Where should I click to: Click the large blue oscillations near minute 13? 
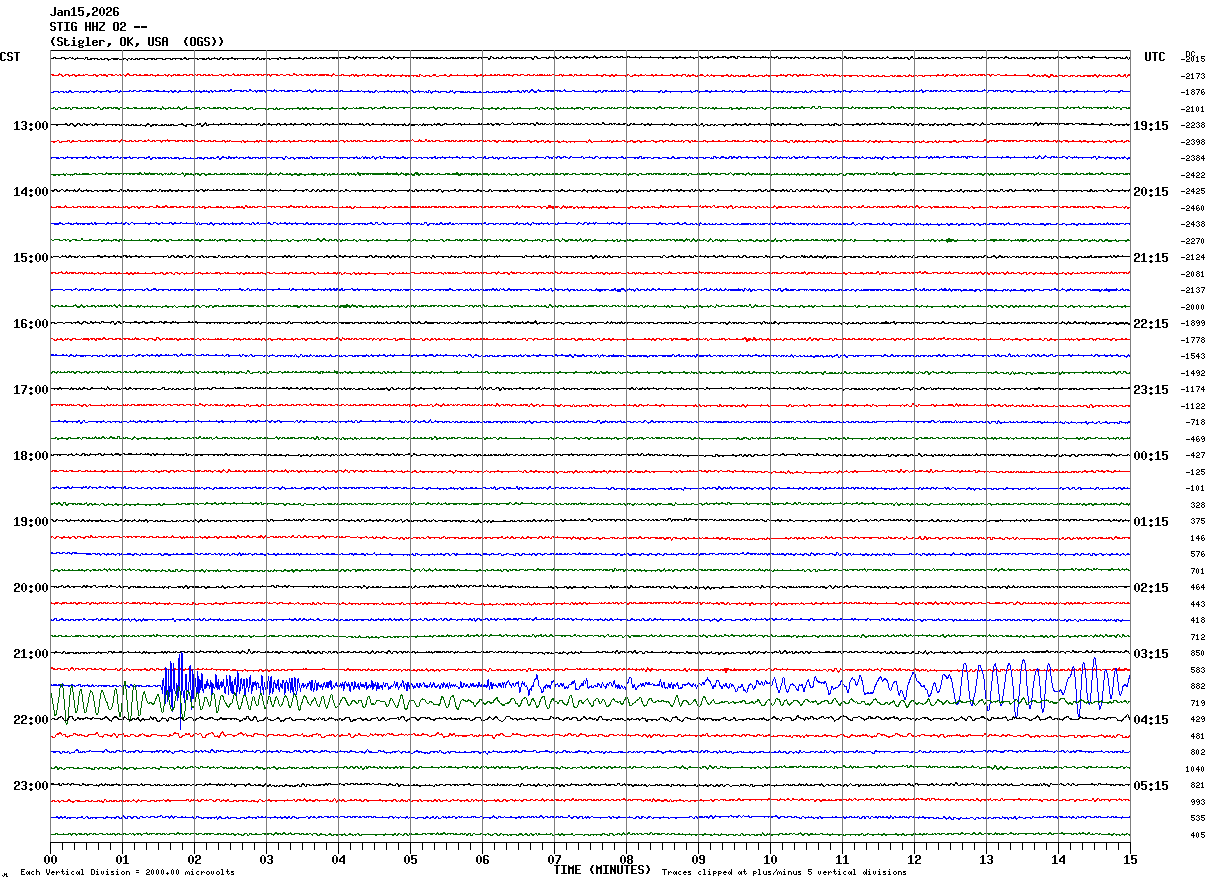1000,685
